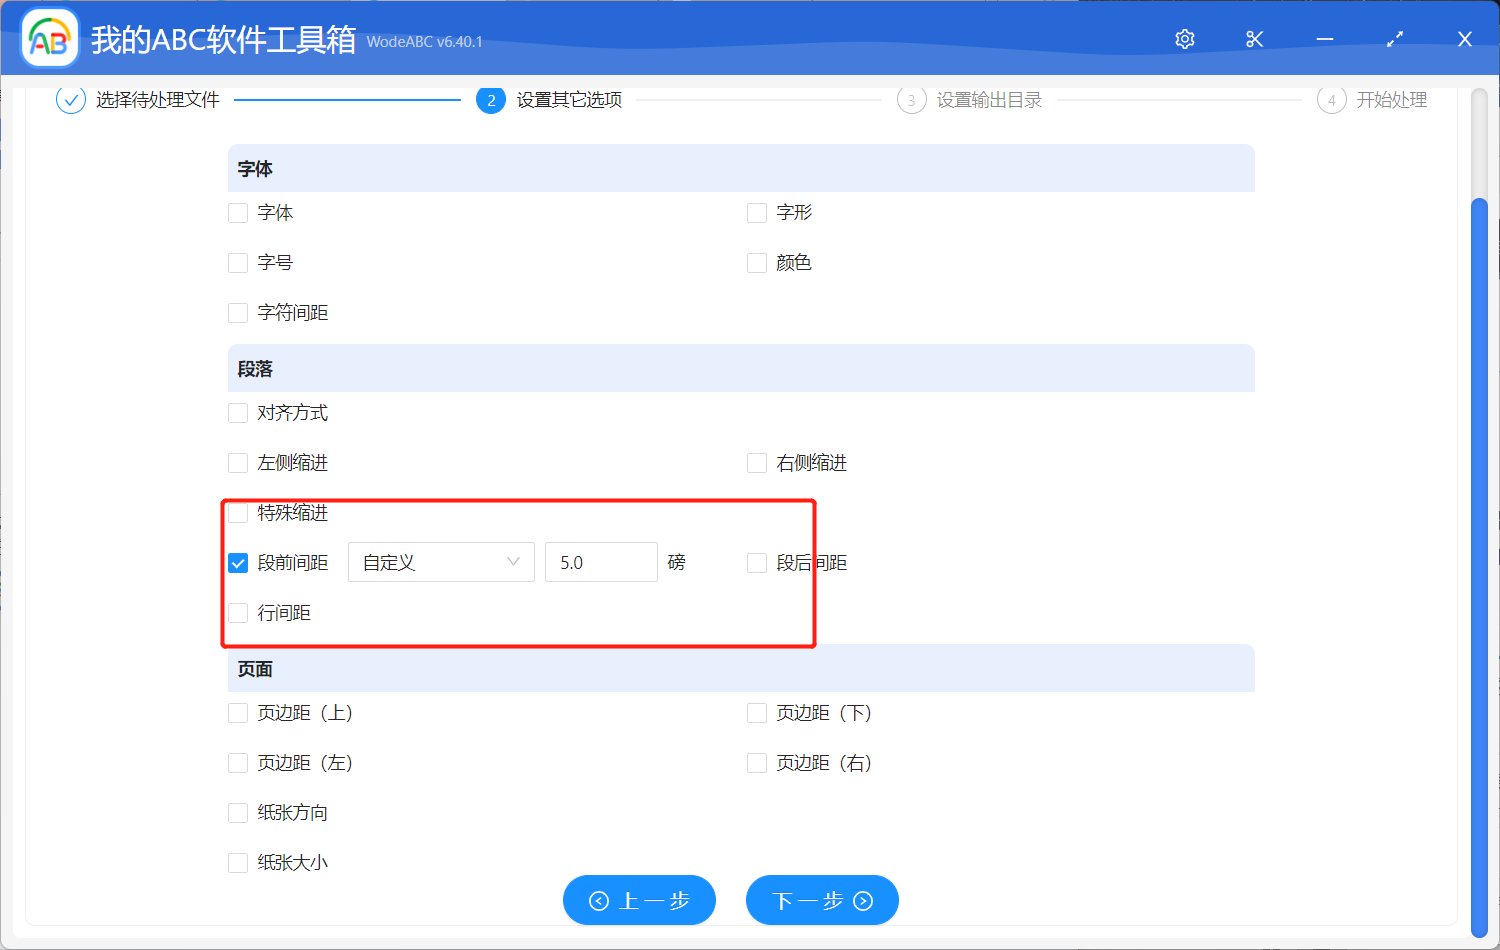Check the 颜色 option
Screen dimensions: 1500x950
[x=756, y=262]
